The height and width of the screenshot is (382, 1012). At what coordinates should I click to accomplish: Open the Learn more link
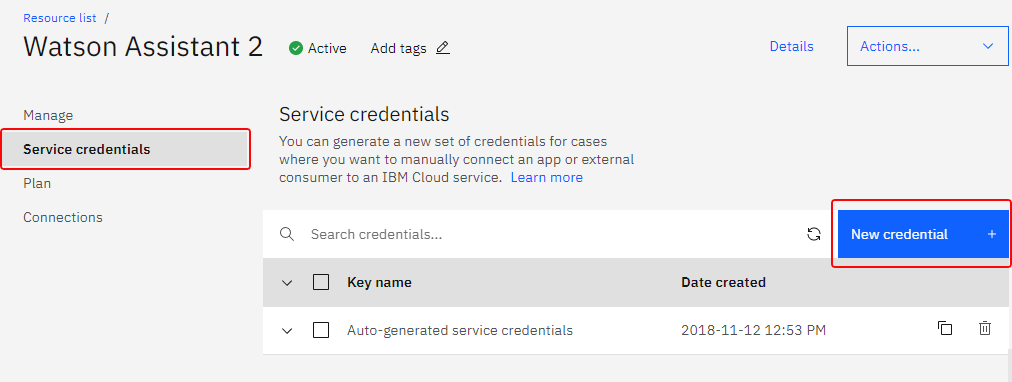pyautogui.click(x=547, y=177)
